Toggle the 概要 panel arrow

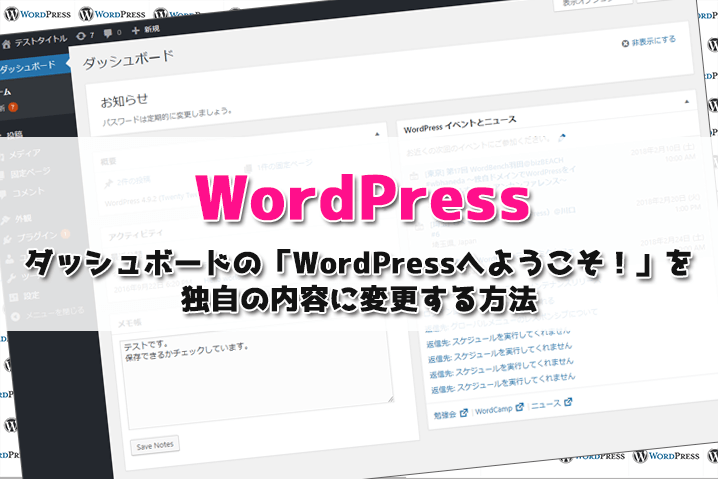coord(377,134)
